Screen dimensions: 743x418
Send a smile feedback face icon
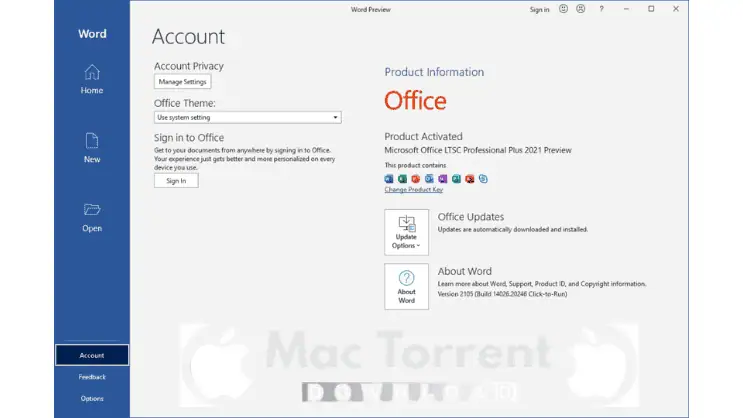coord(563,9)
